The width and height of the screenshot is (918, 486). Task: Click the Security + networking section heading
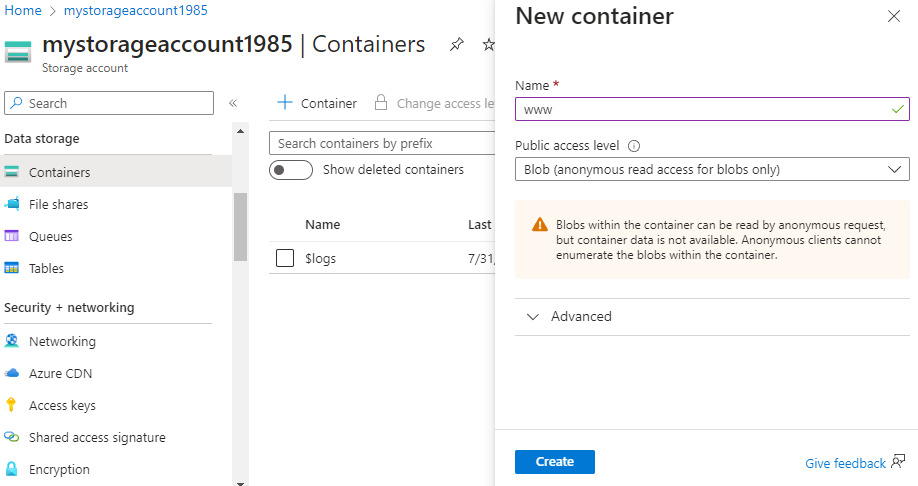click(69, 307)
